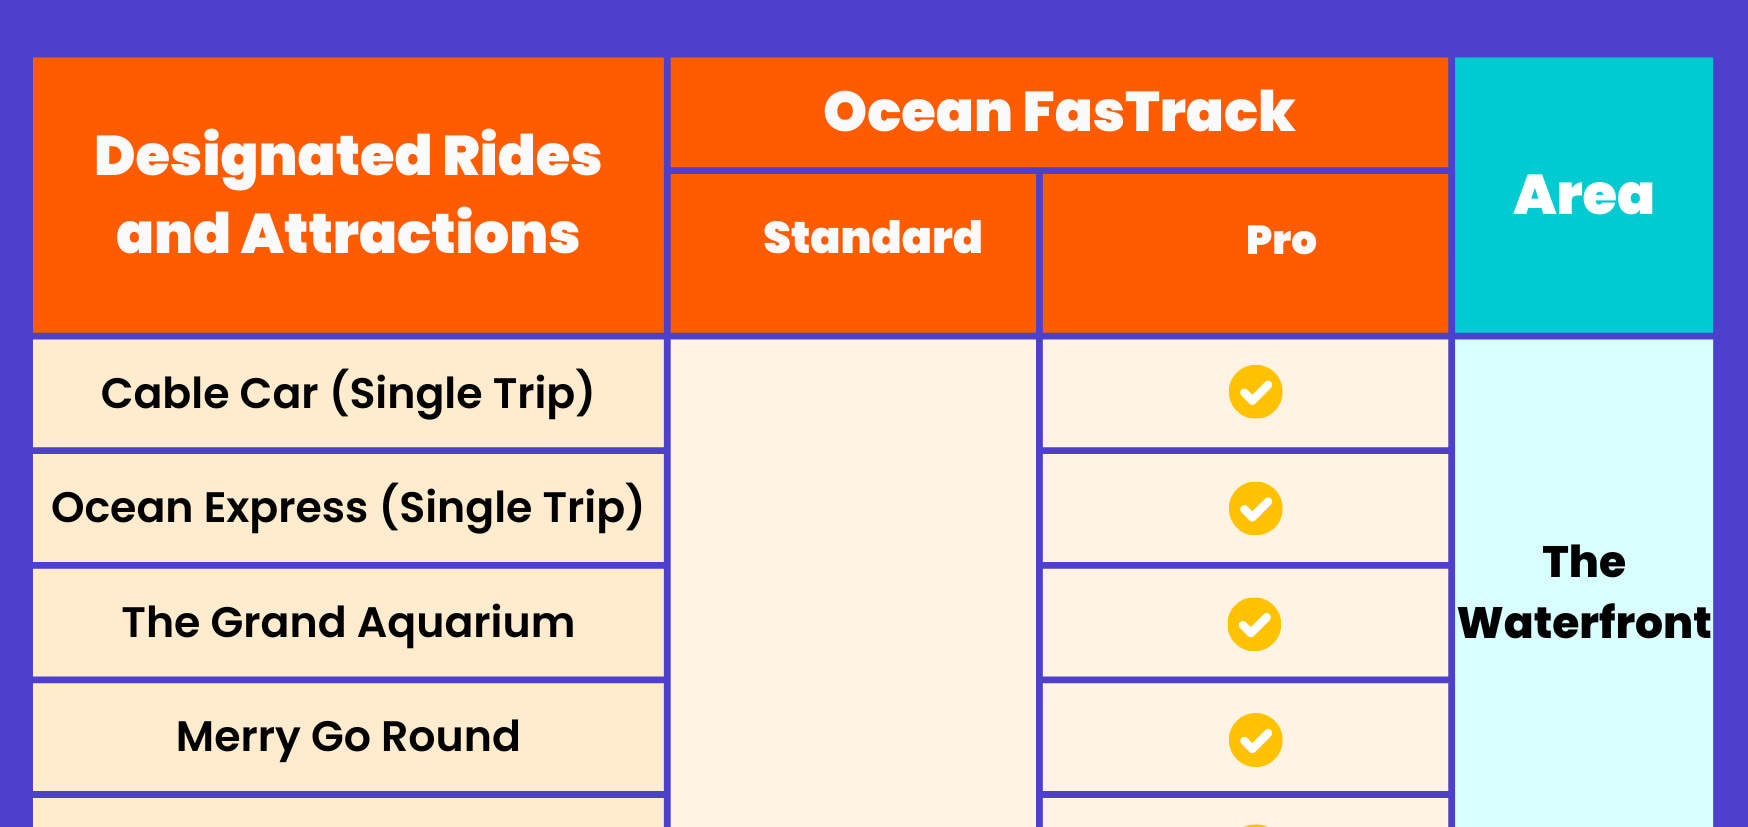Viewport: 1748px width, 827px height.
Task: Click the Ocean Express row checkmark icon
Action: click(1255, 509)
